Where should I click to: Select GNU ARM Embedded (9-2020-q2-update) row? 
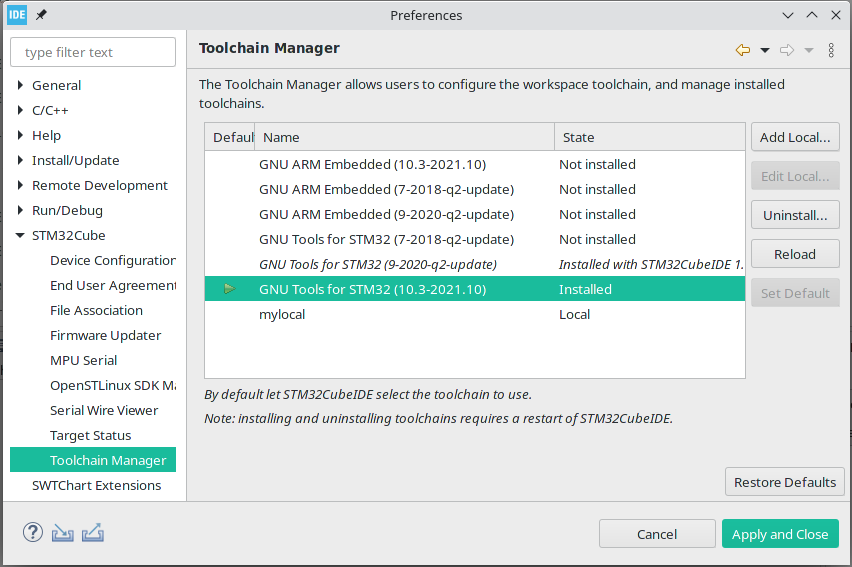pyautogui.click(x=475, y=214)
